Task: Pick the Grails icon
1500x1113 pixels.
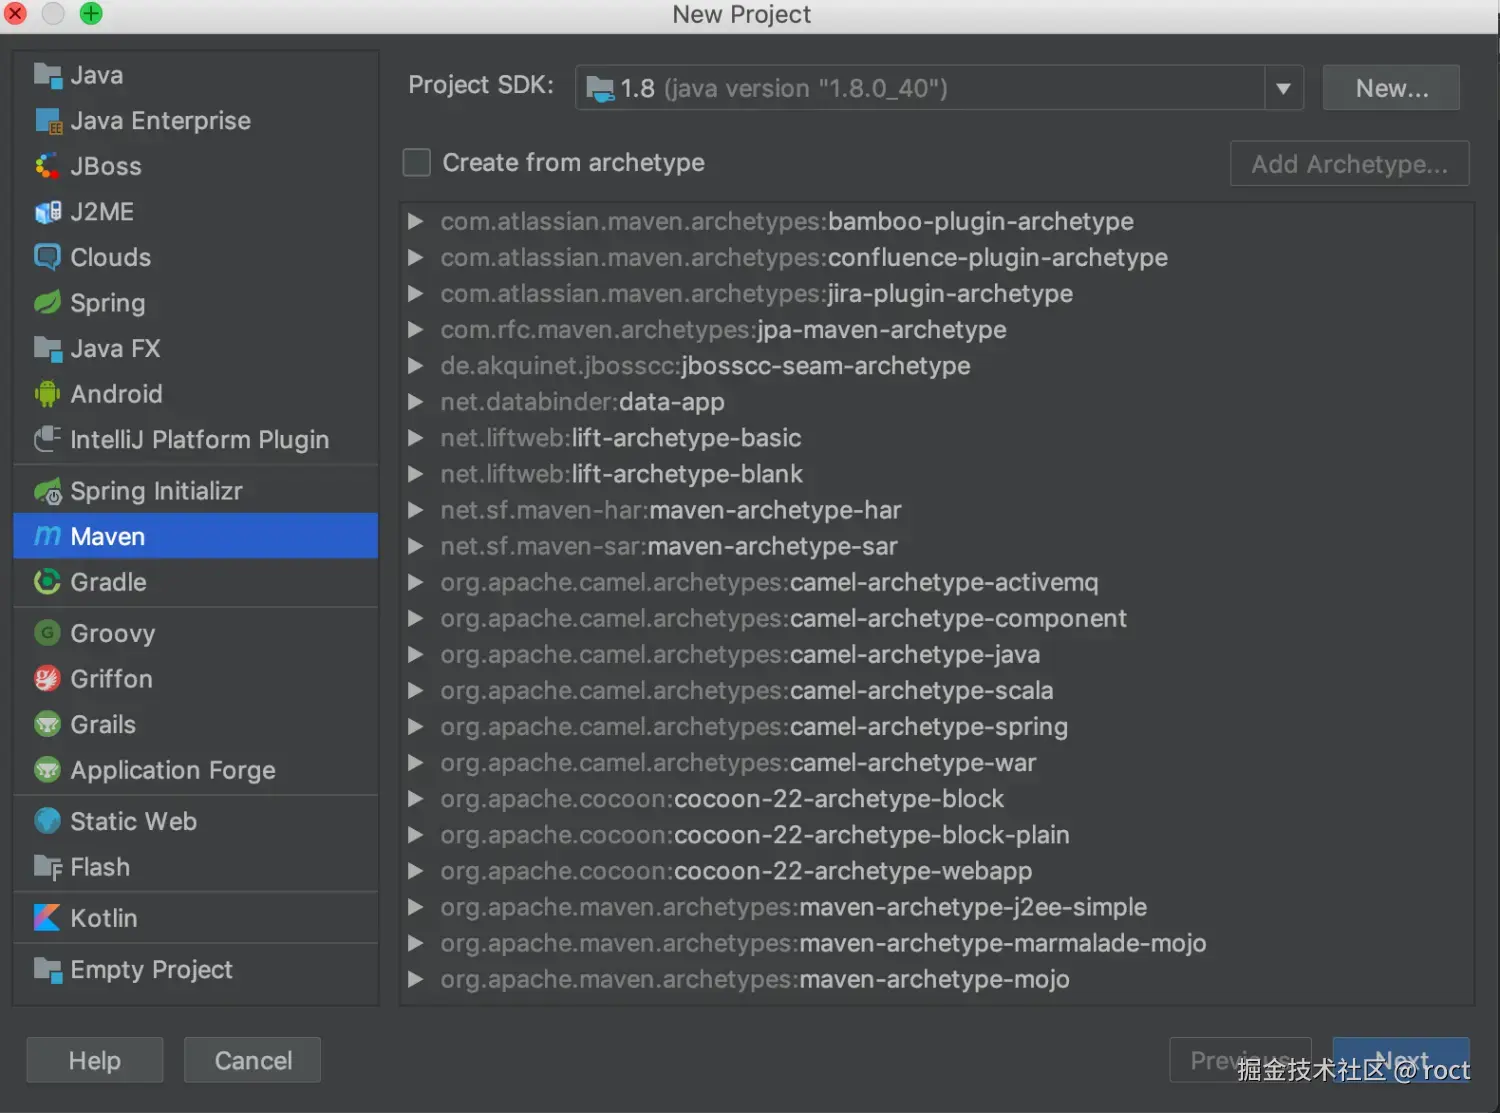Action: click(47, 724)
